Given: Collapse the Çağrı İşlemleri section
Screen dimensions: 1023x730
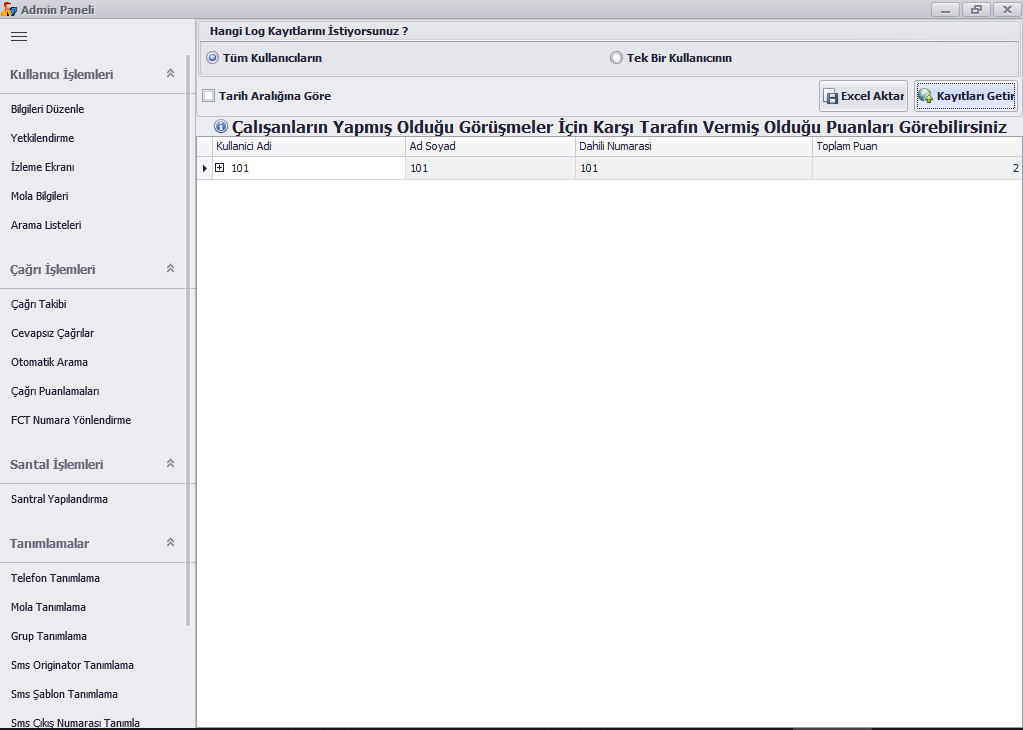Looking at the screenshot, I should [x=170, y=269].
